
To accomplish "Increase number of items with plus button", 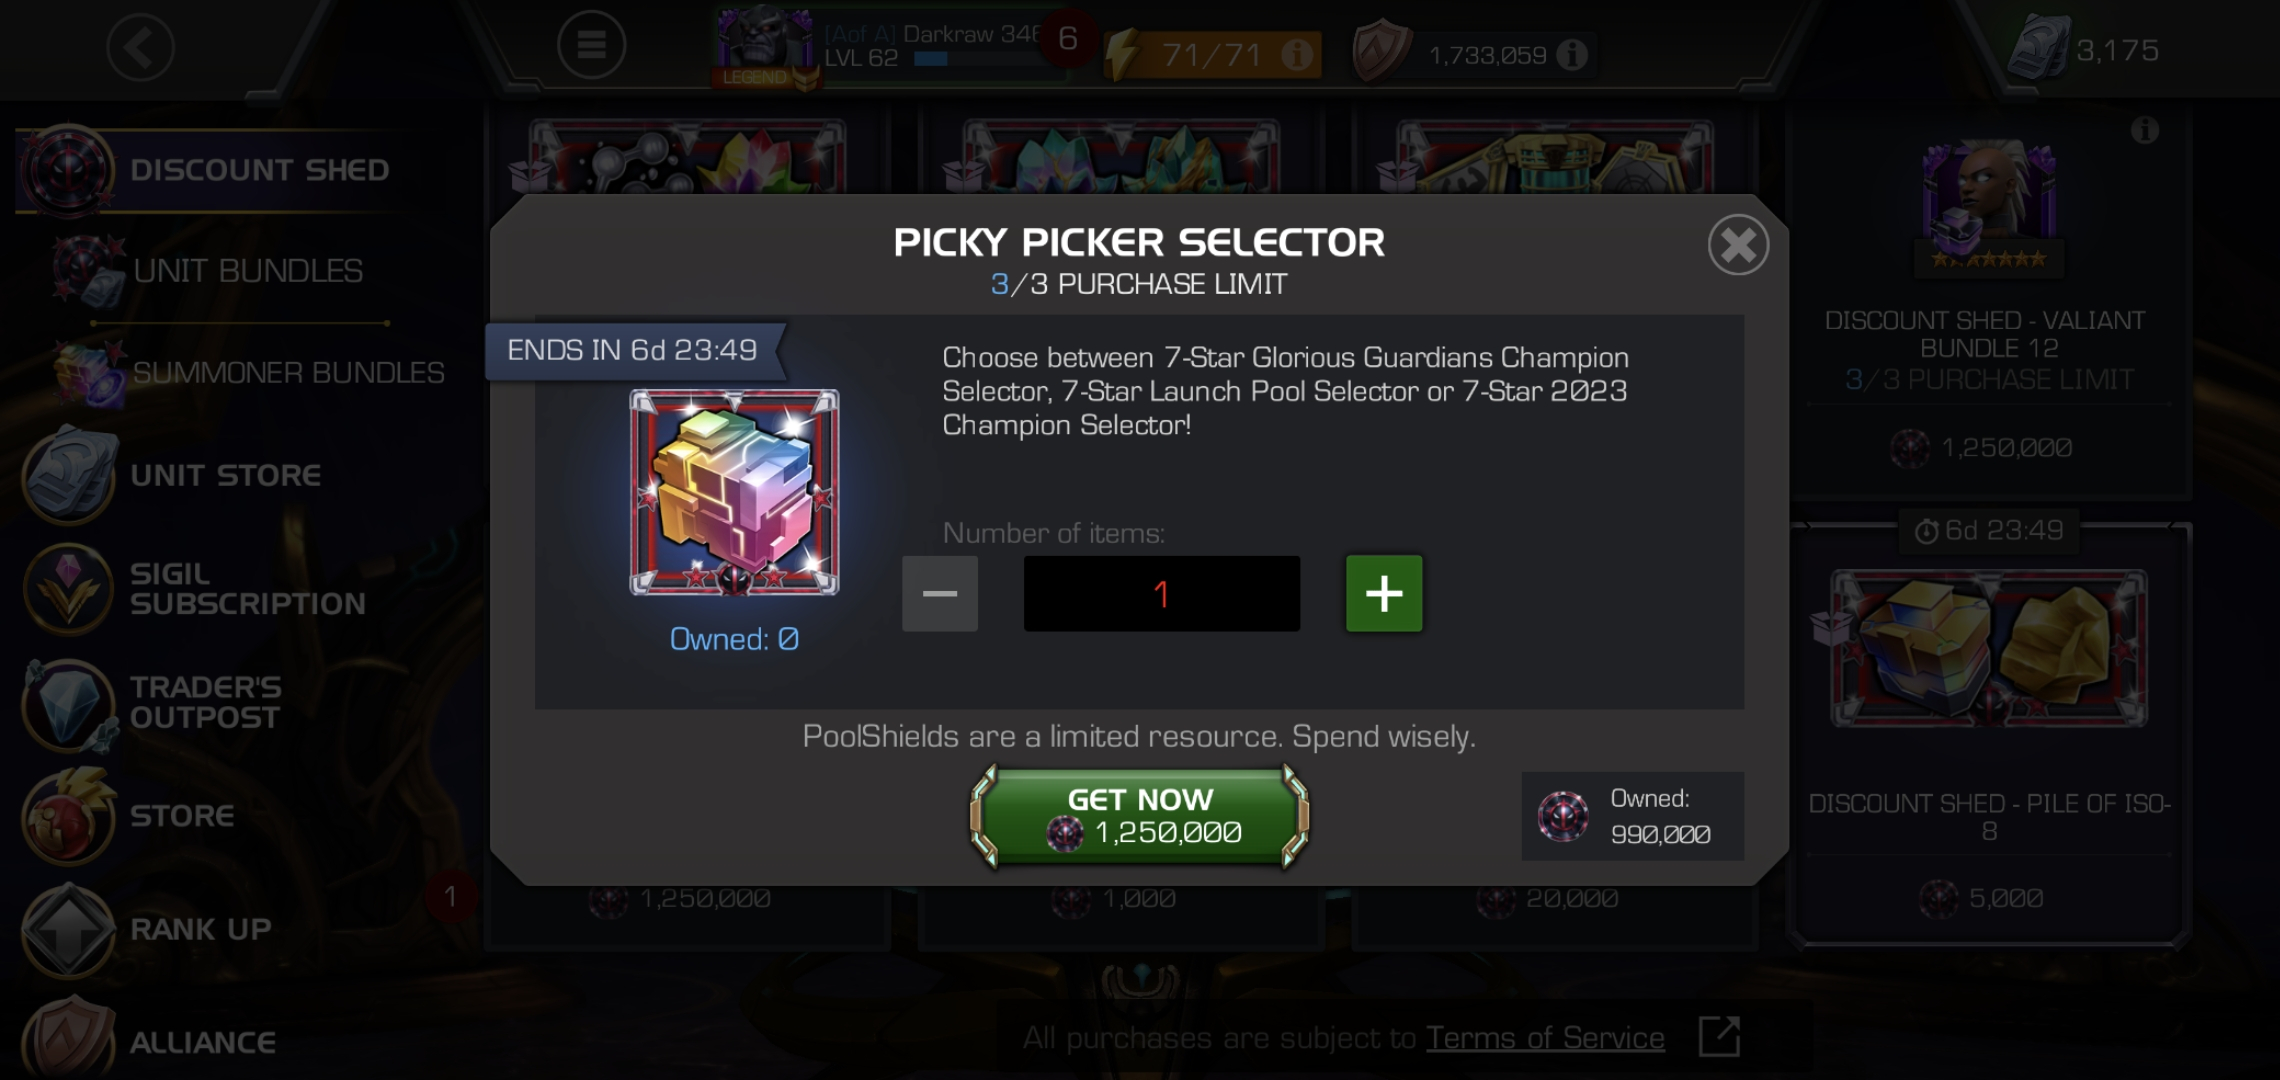I will pyautogui.click(x=1384, y=594).
